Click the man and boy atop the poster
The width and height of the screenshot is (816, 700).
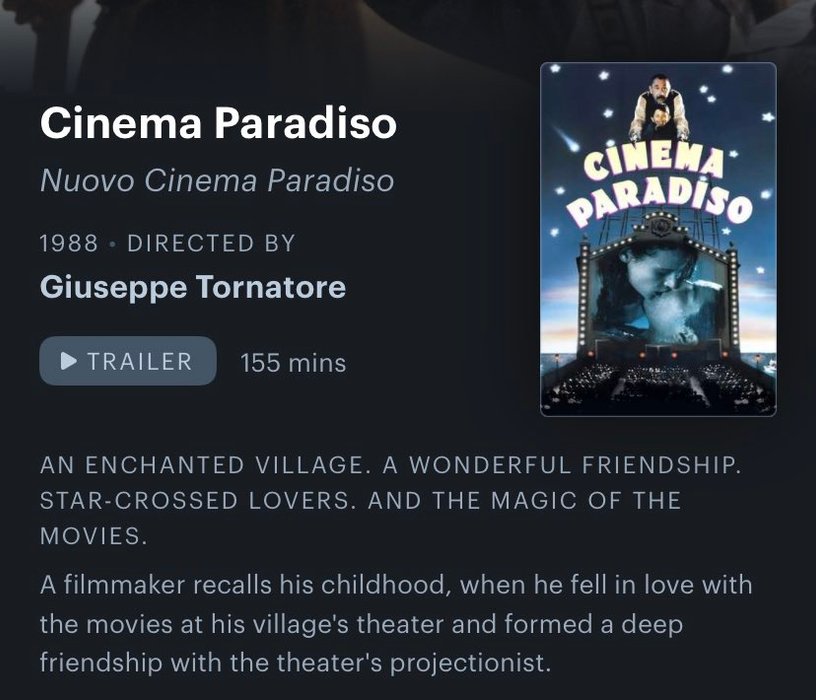point(659,108)
